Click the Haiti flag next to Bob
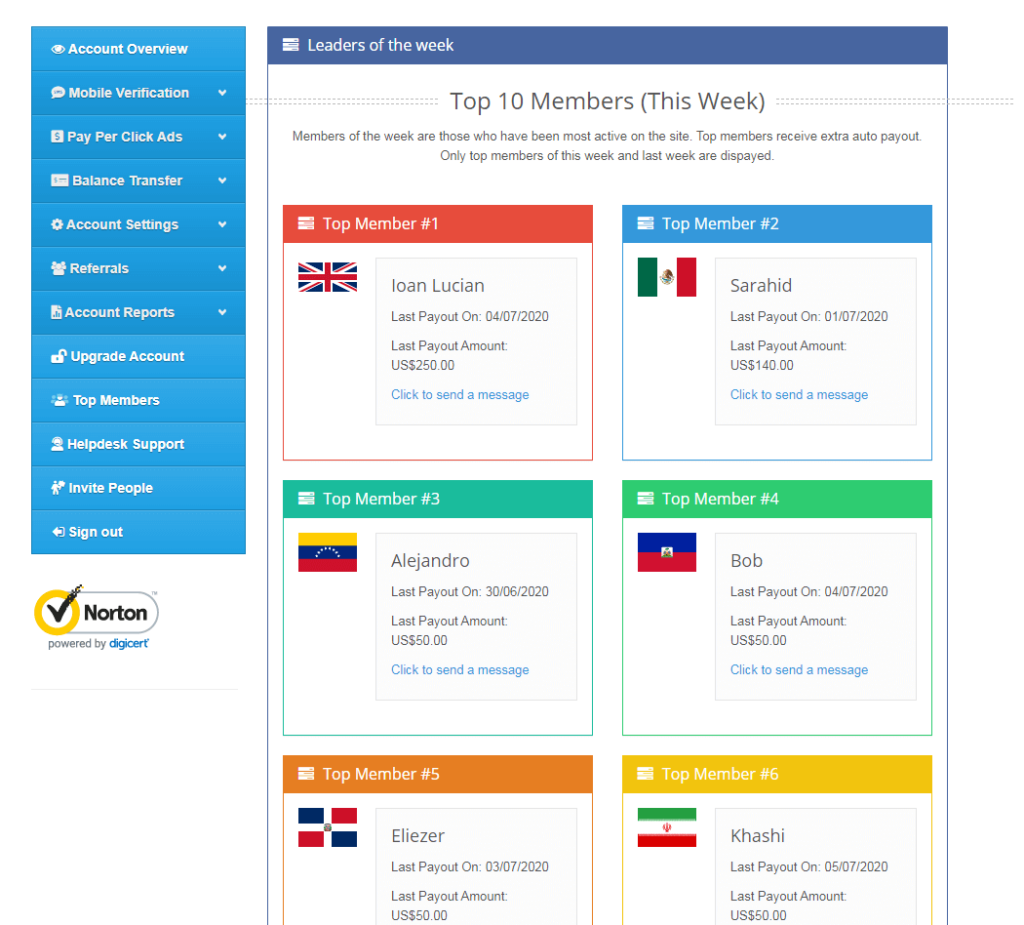Screen dimensions: 1024x925 pyautogui.click(x=666, y=552)
